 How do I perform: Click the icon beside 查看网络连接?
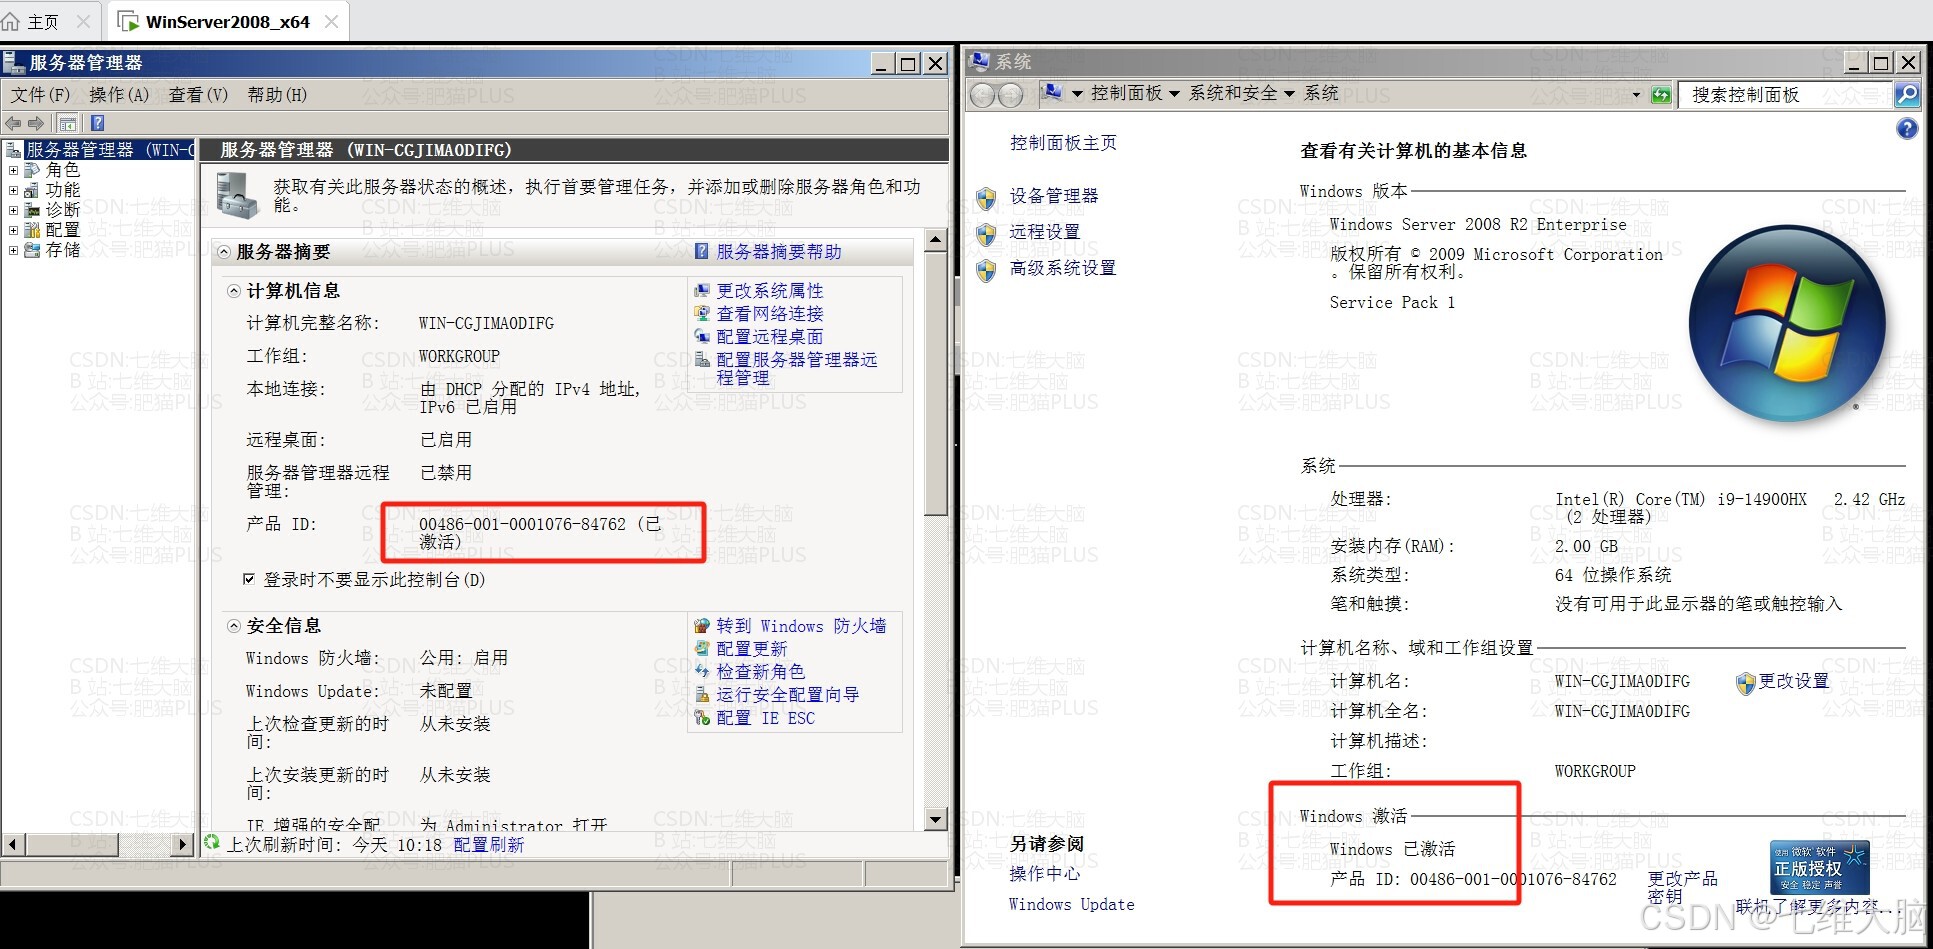pos(702,314)
